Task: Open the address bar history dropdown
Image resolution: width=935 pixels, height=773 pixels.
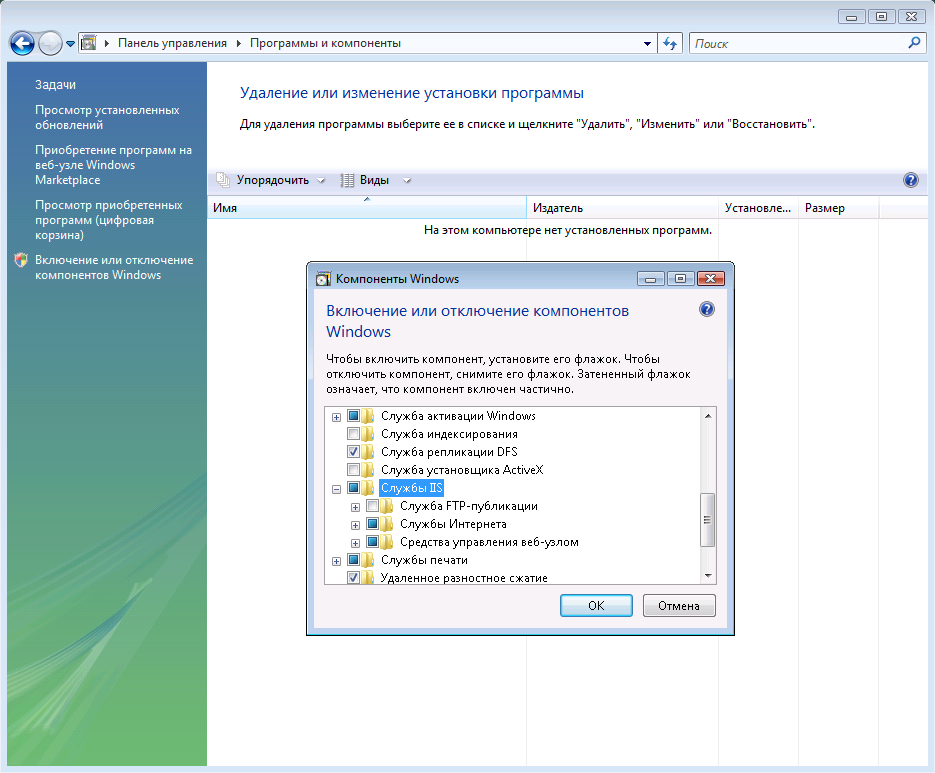Action: coord(648,44)
